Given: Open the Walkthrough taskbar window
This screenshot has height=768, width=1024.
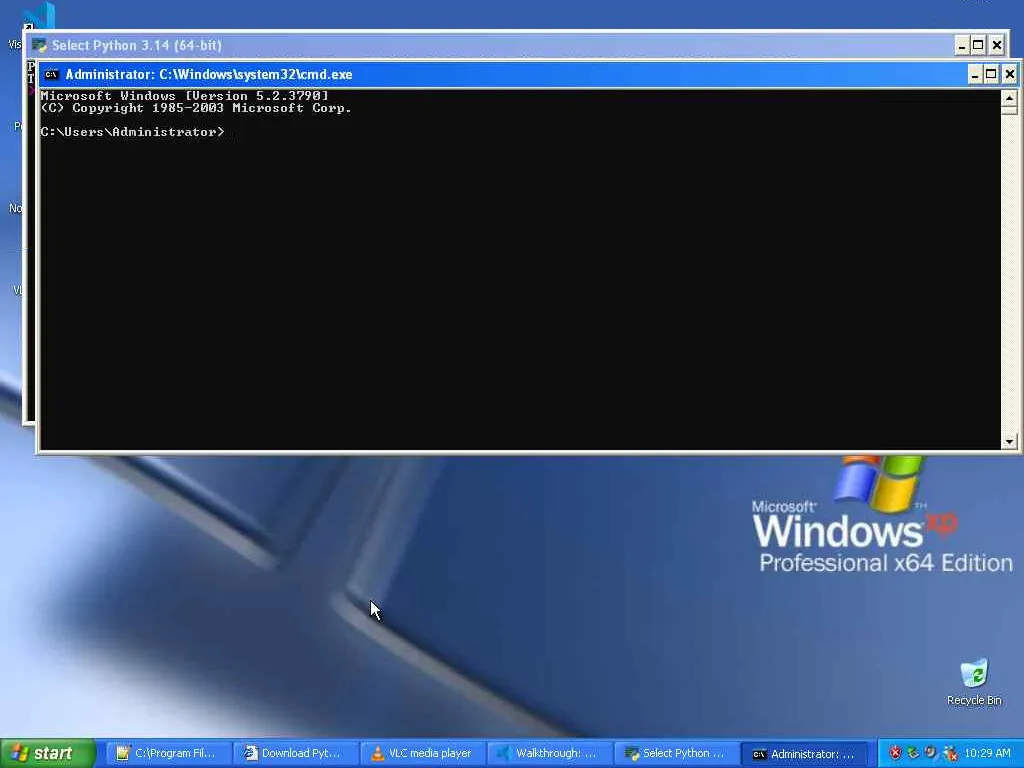Looking at the screenshot, I should pos(549,753).
